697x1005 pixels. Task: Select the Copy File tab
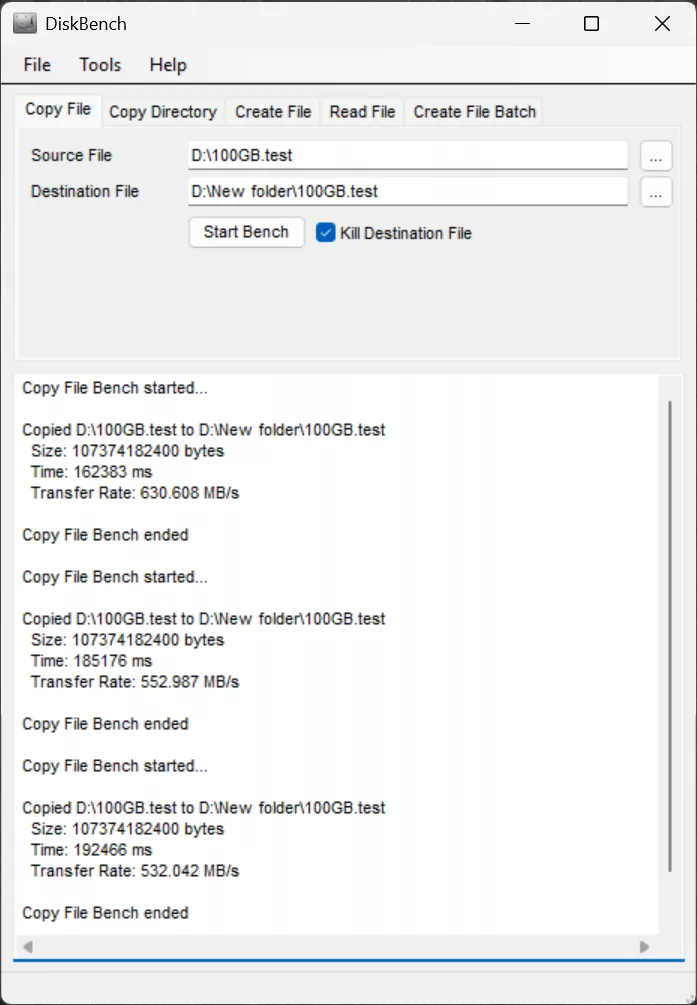(58, 110)
